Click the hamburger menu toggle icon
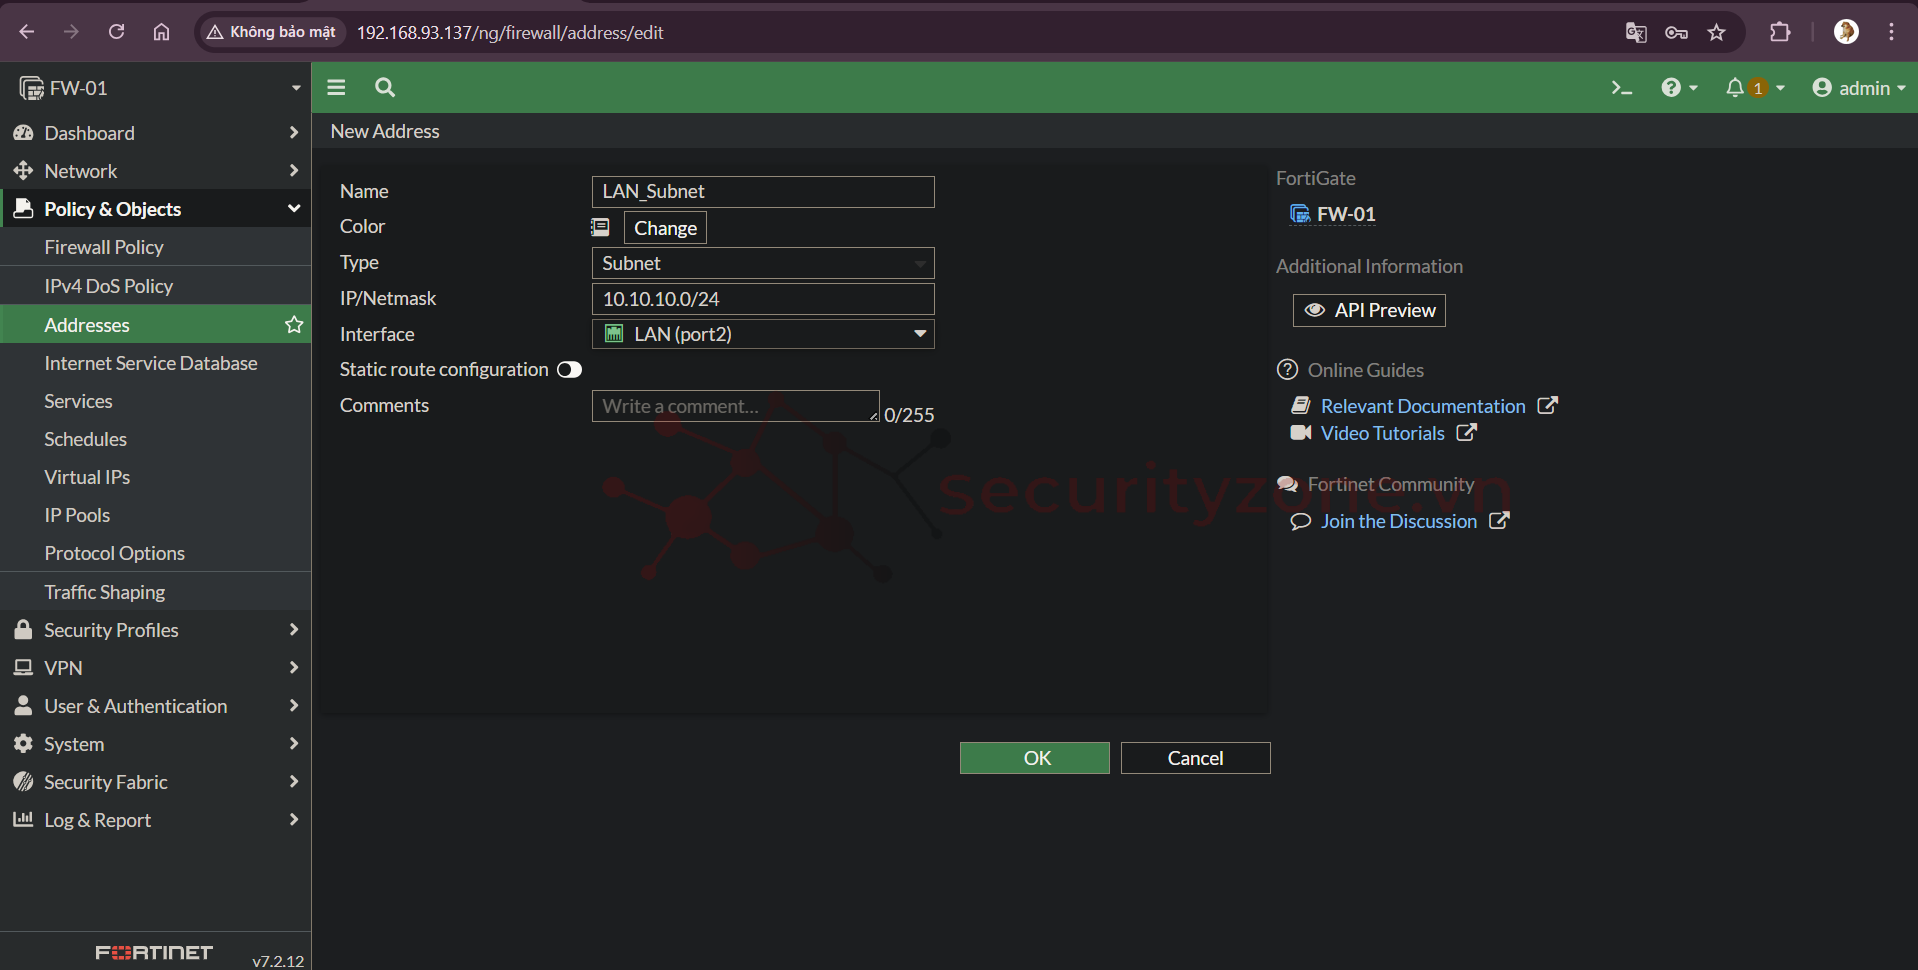The image size is (1918, 970). tap(336, 88)
